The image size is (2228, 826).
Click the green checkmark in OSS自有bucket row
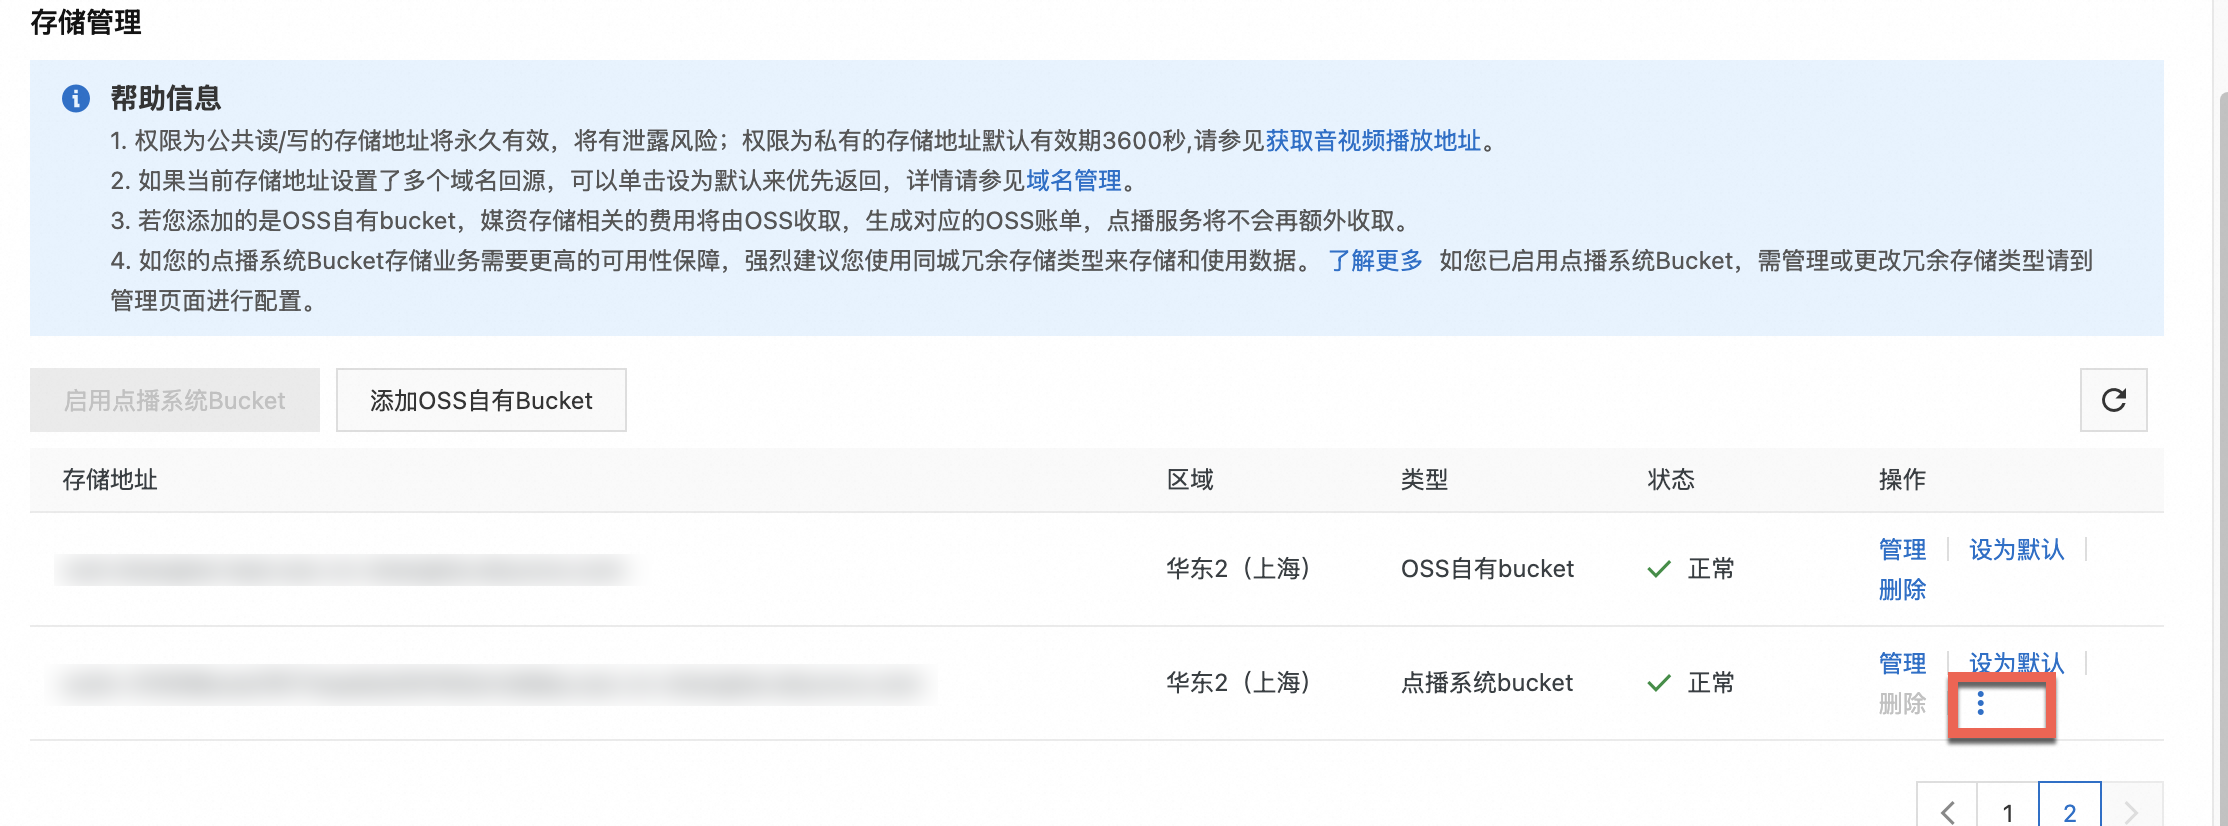(1659, 569)
